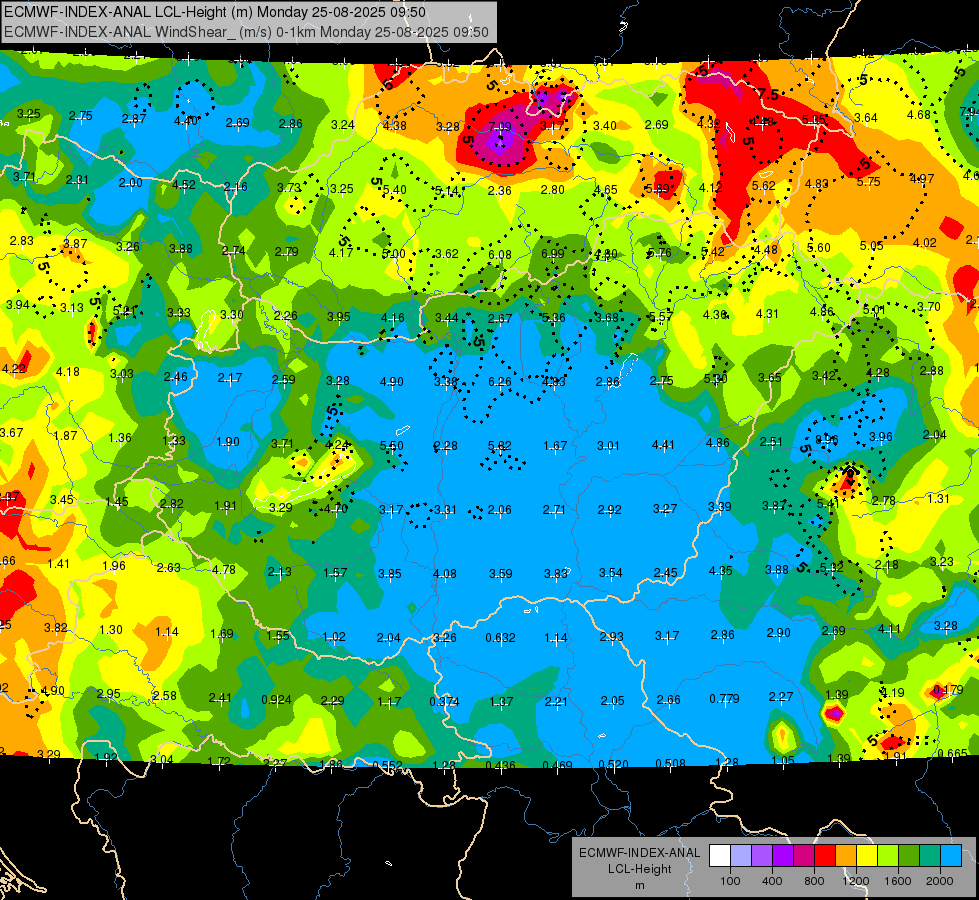
Task: Click the 4.40 wind shear value
Action: (x=185, y=121)
